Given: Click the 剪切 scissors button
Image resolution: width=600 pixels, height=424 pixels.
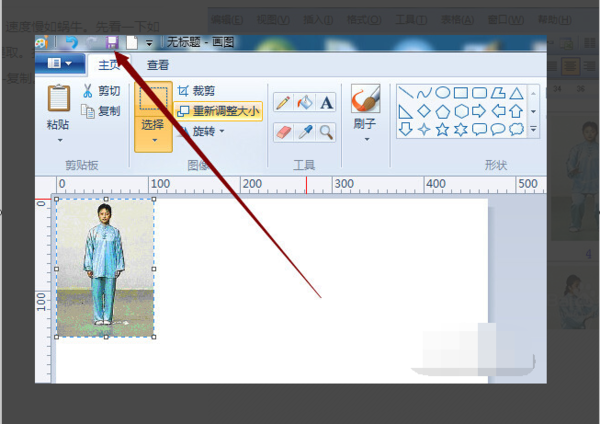Looking at the screenshot, I should click(101, 91).
